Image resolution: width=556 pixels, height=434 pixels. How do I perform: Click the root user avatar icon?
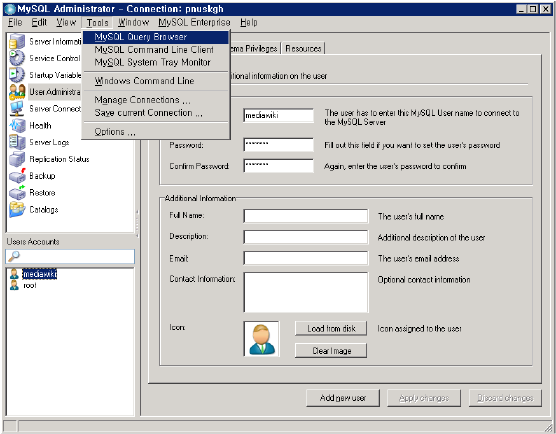(14, 285)
